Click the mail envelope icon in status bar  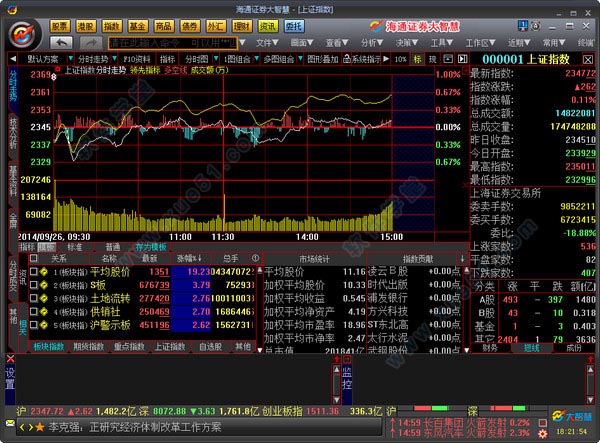click(10, 423)
